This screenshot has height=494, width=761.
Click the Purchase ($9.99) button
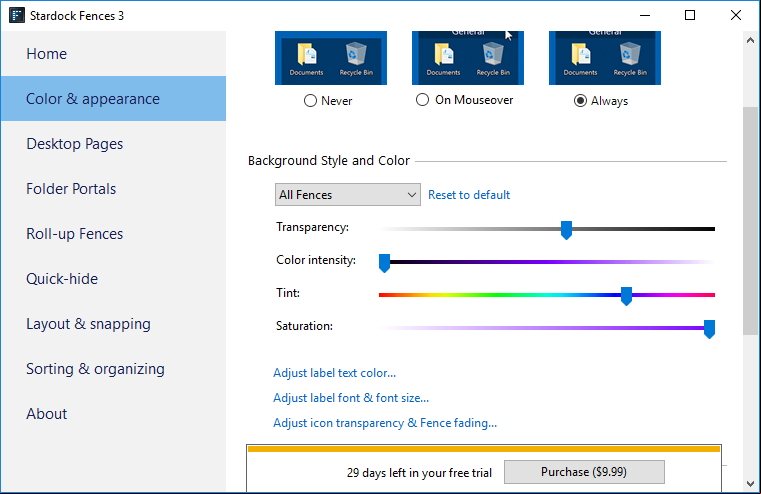tap(584, 472)
